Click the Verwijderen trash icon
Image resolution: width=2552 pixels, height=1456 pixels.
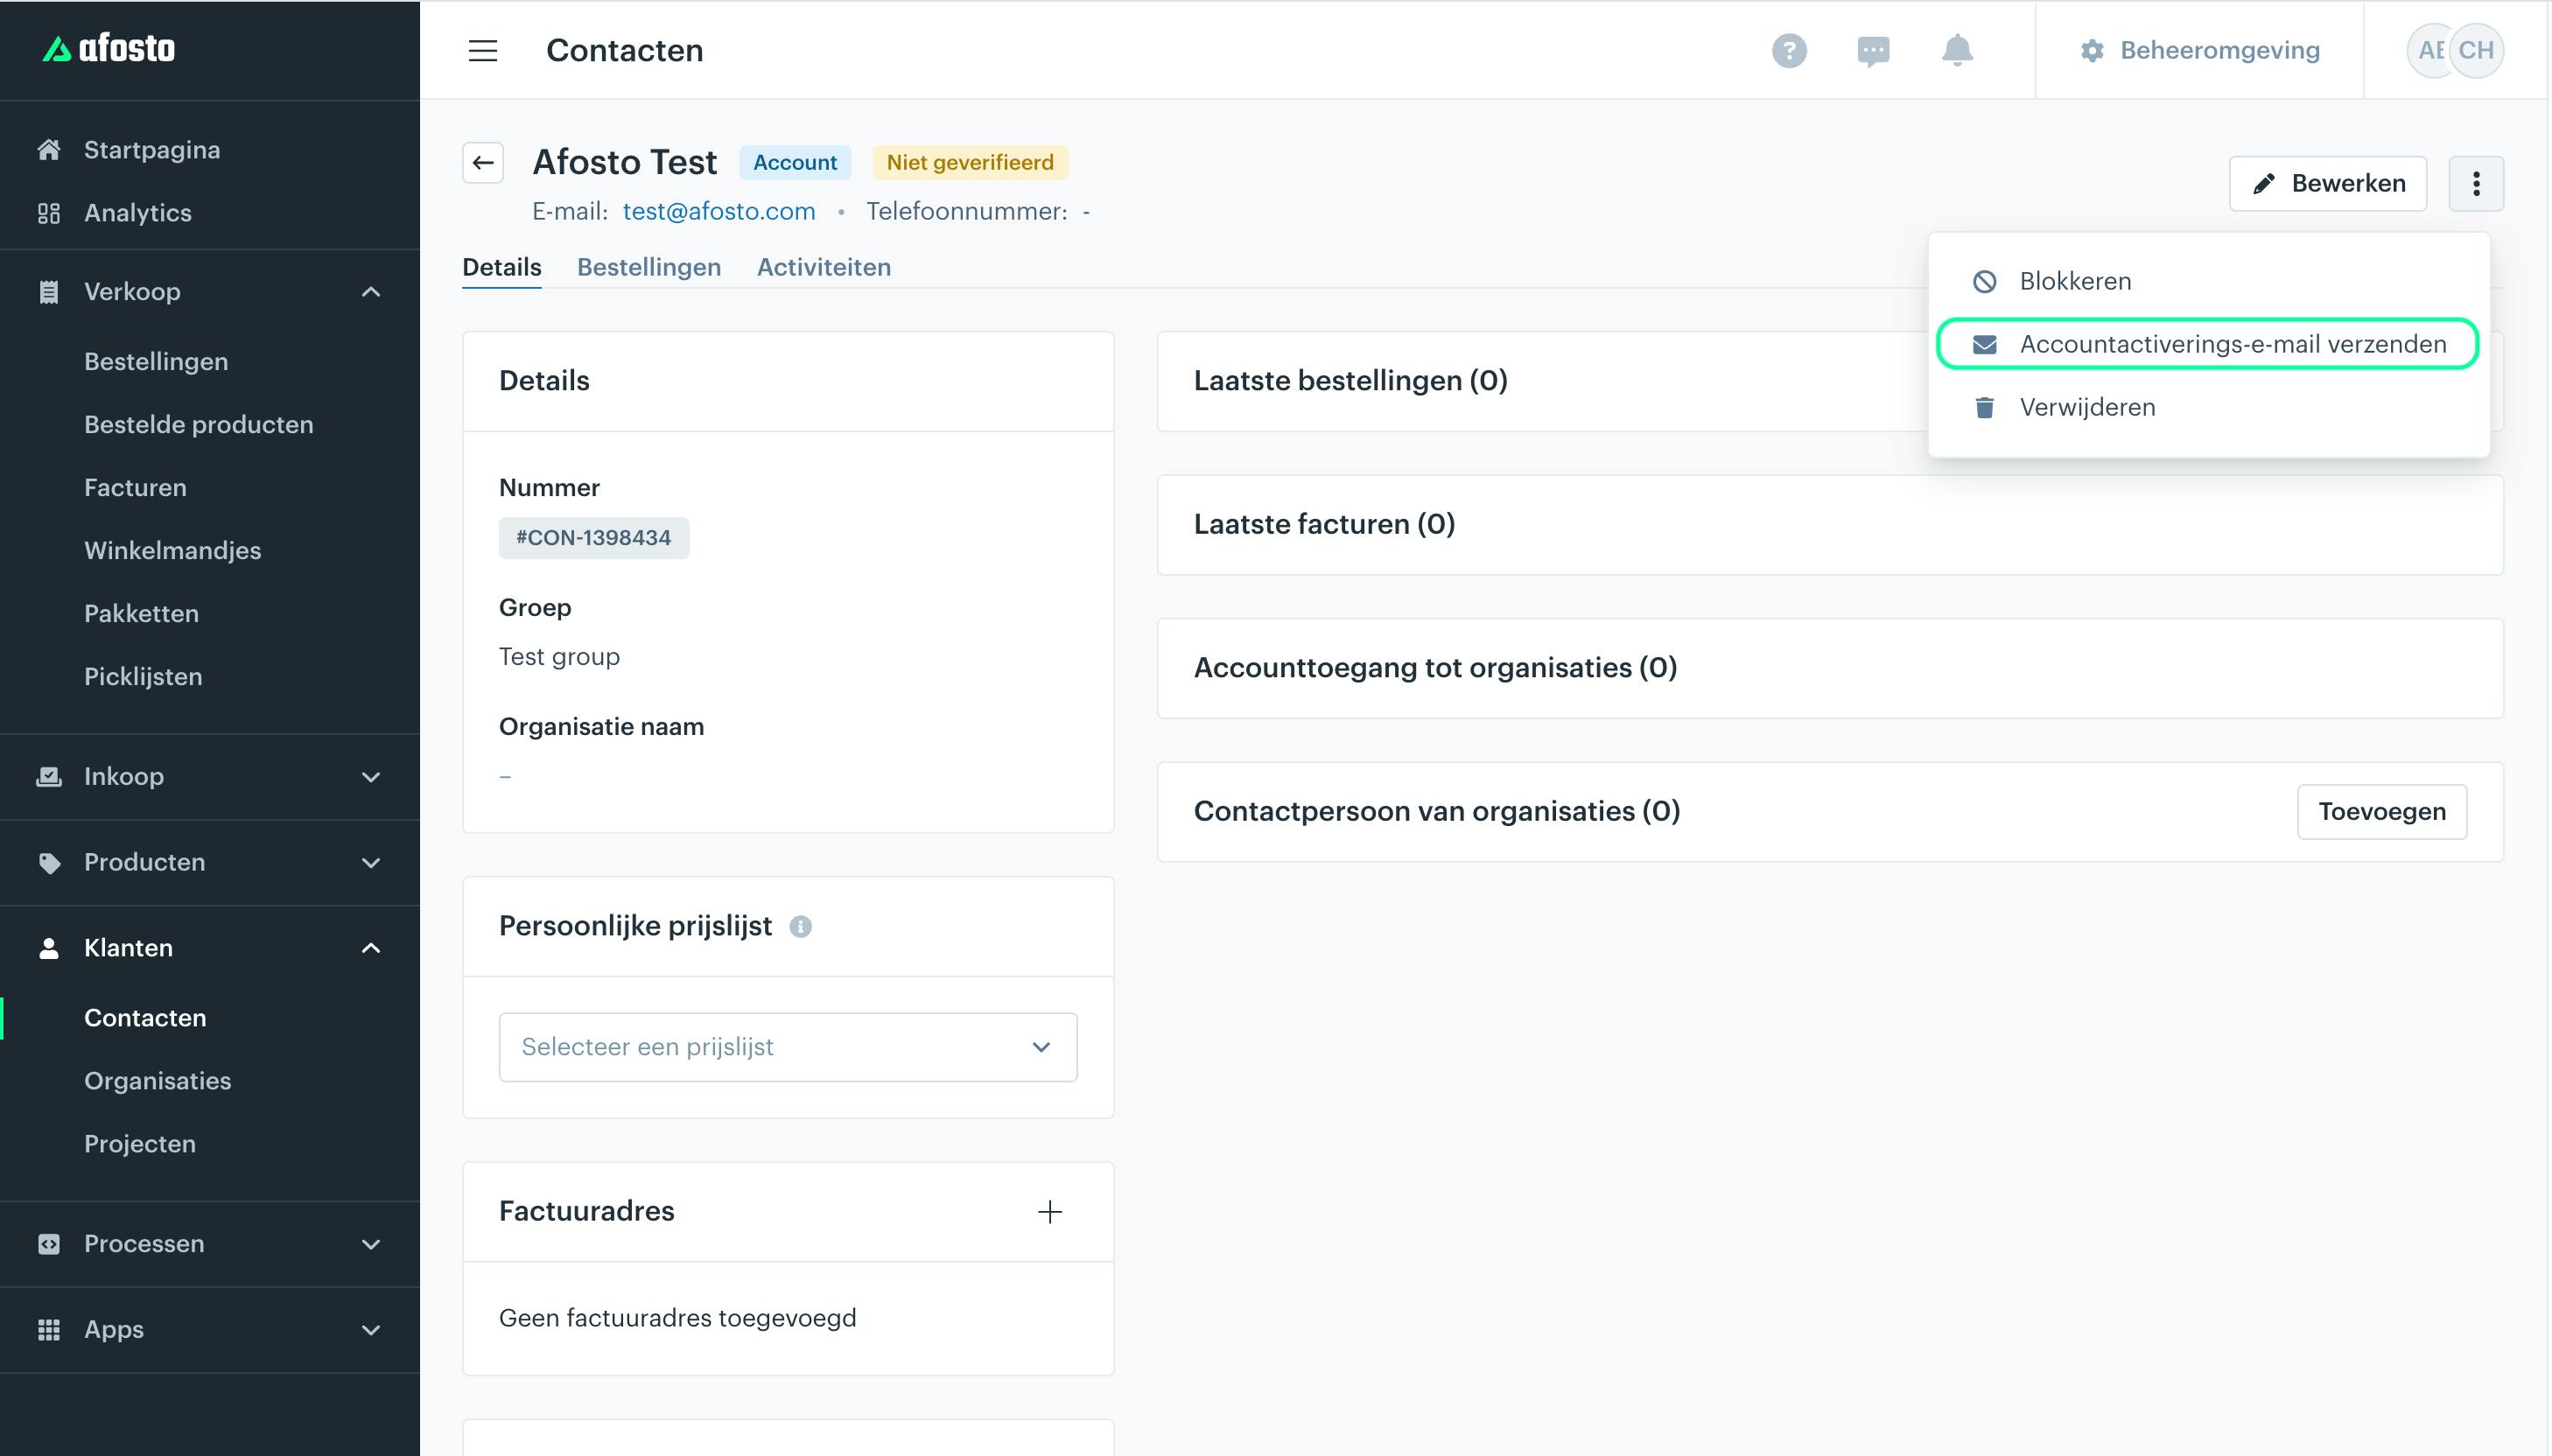(x=1985, y=408)
